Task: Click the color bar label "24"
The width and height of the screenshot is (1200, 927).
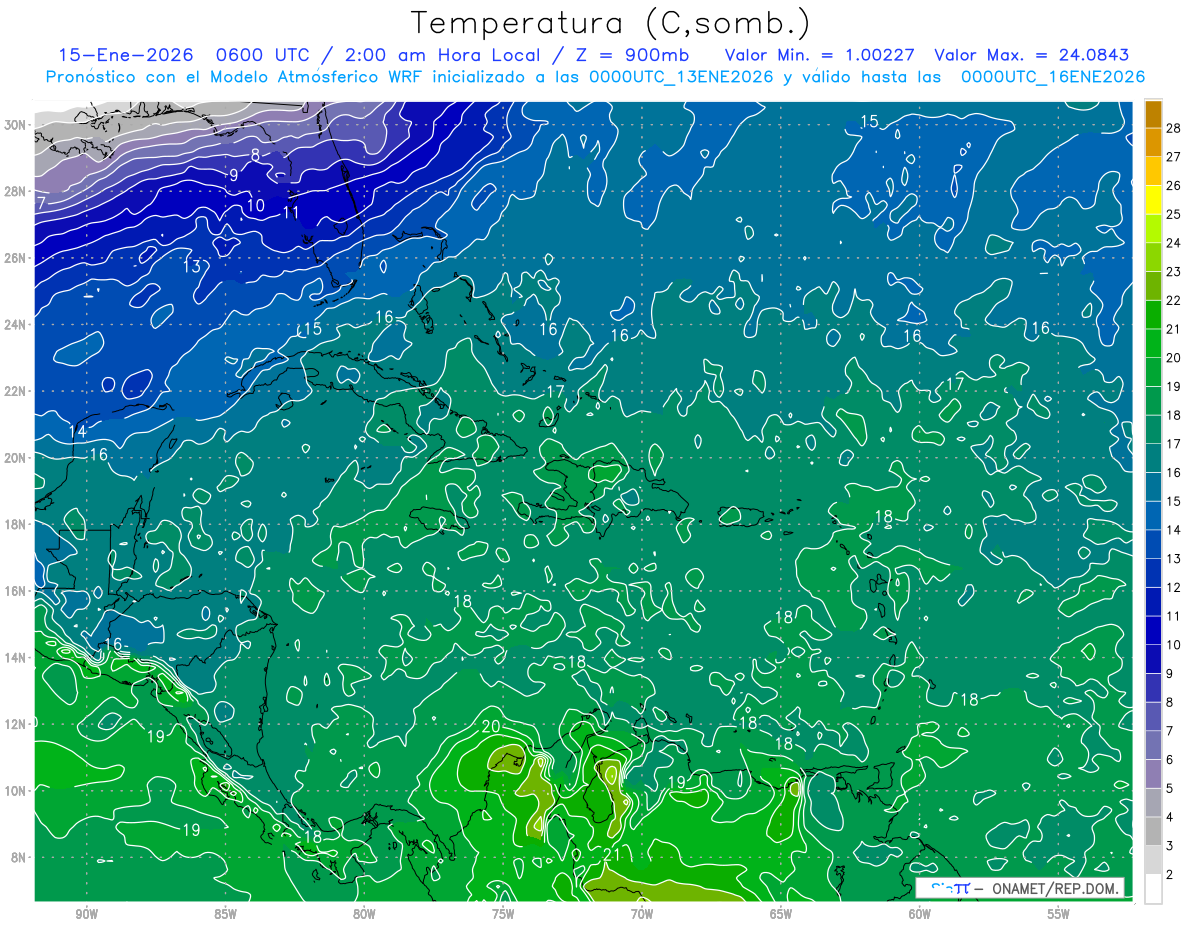Action: 1174,243
